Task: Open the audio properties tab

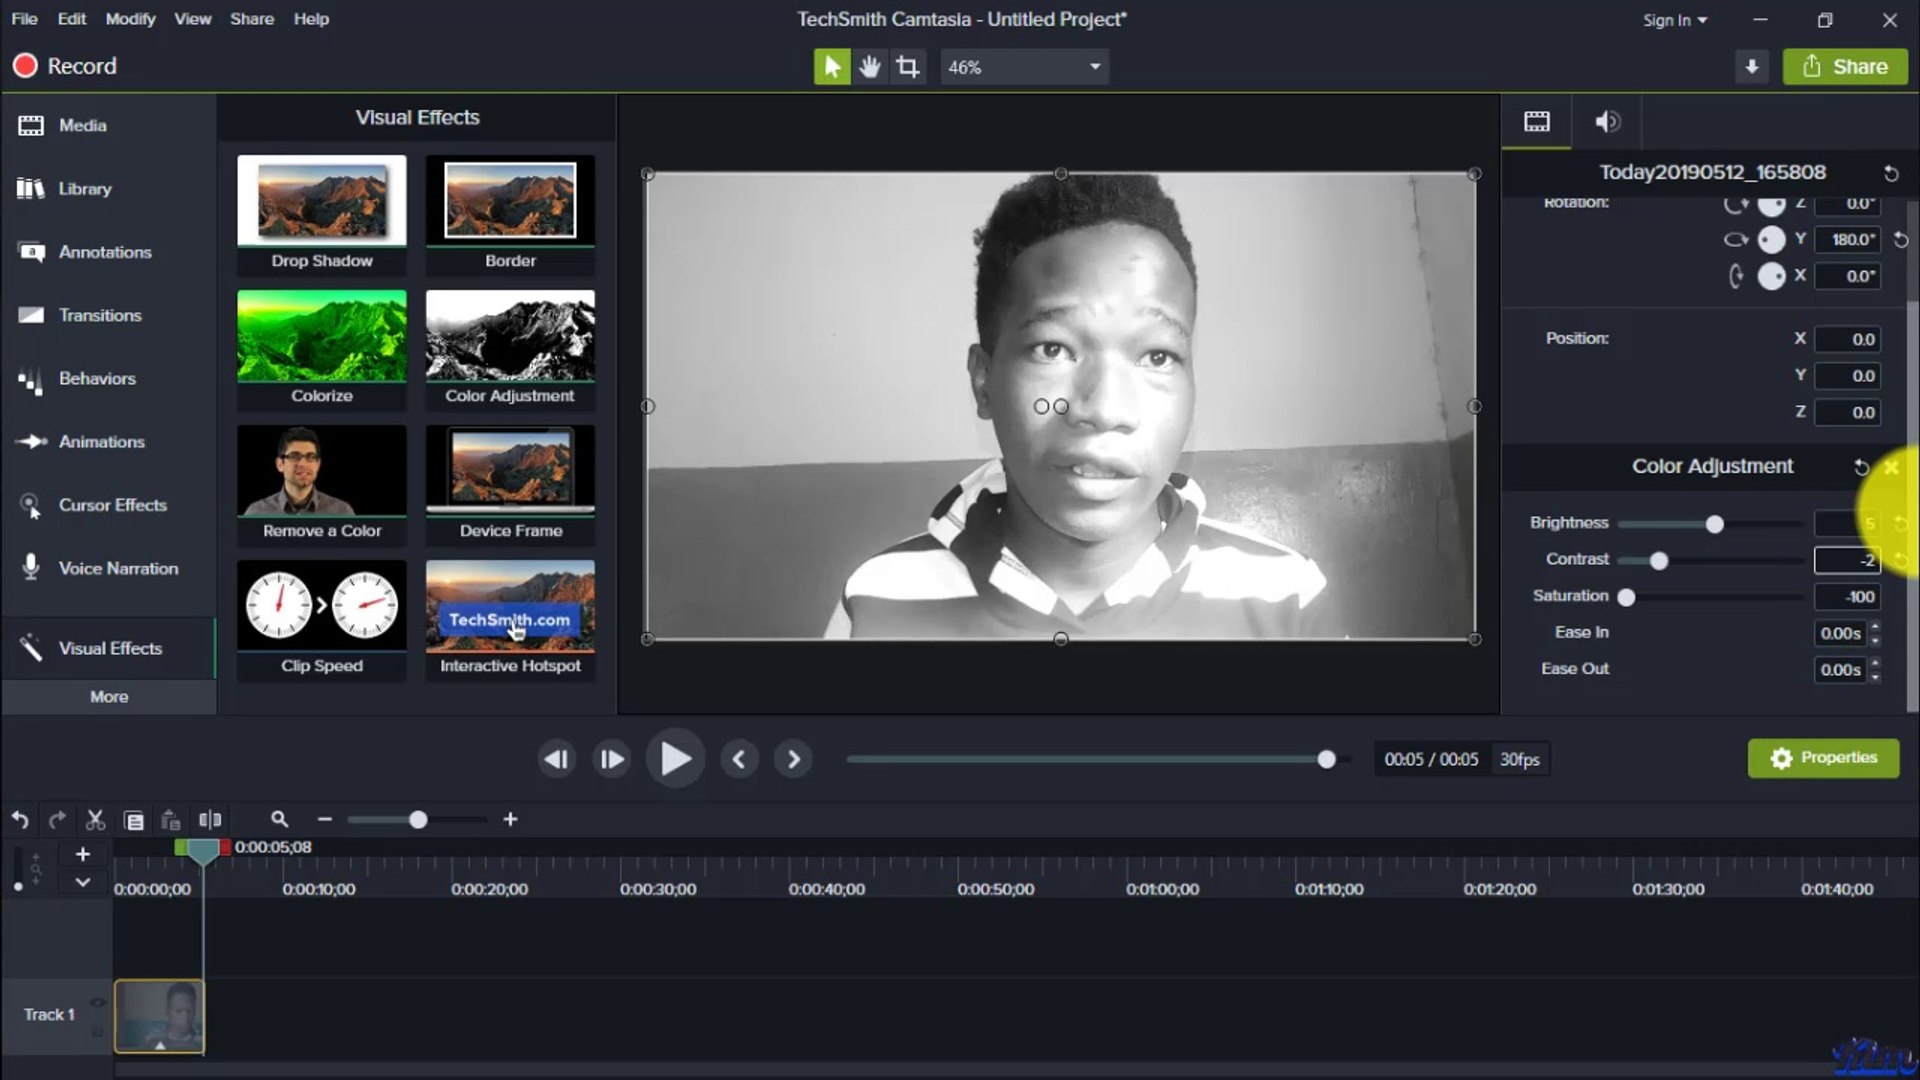Action: (1607, 122)
